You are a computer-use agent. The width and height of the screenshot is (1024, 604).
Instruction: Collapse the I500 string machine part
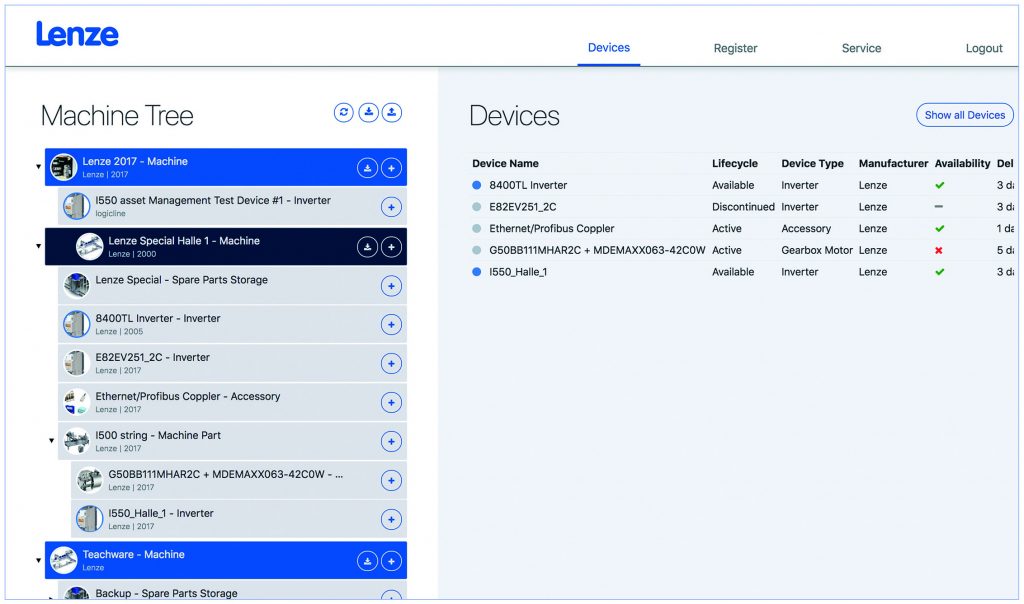(51, 441)
